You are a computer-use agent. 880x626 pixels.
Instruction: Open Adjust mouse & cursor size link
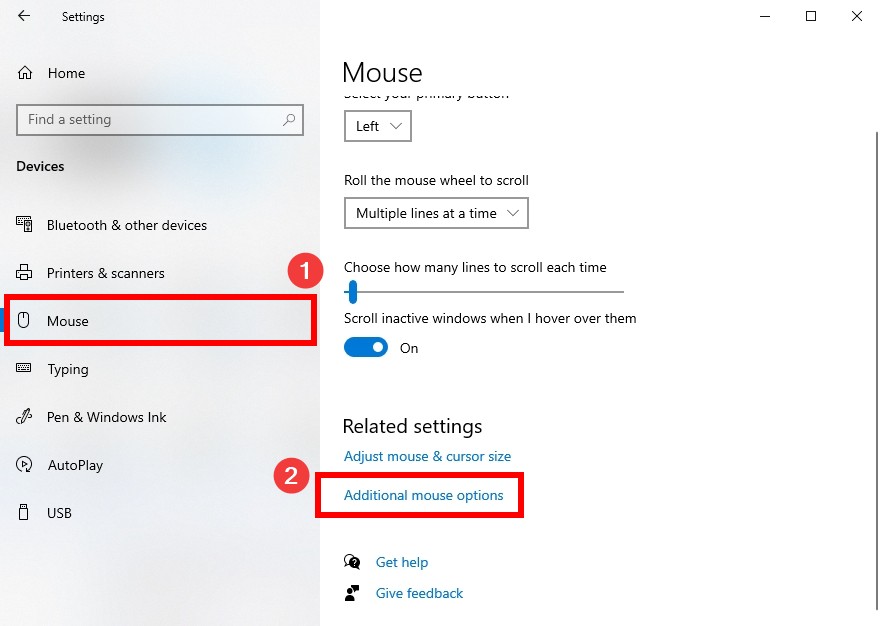pyautogui.click(x=428, y=456)
